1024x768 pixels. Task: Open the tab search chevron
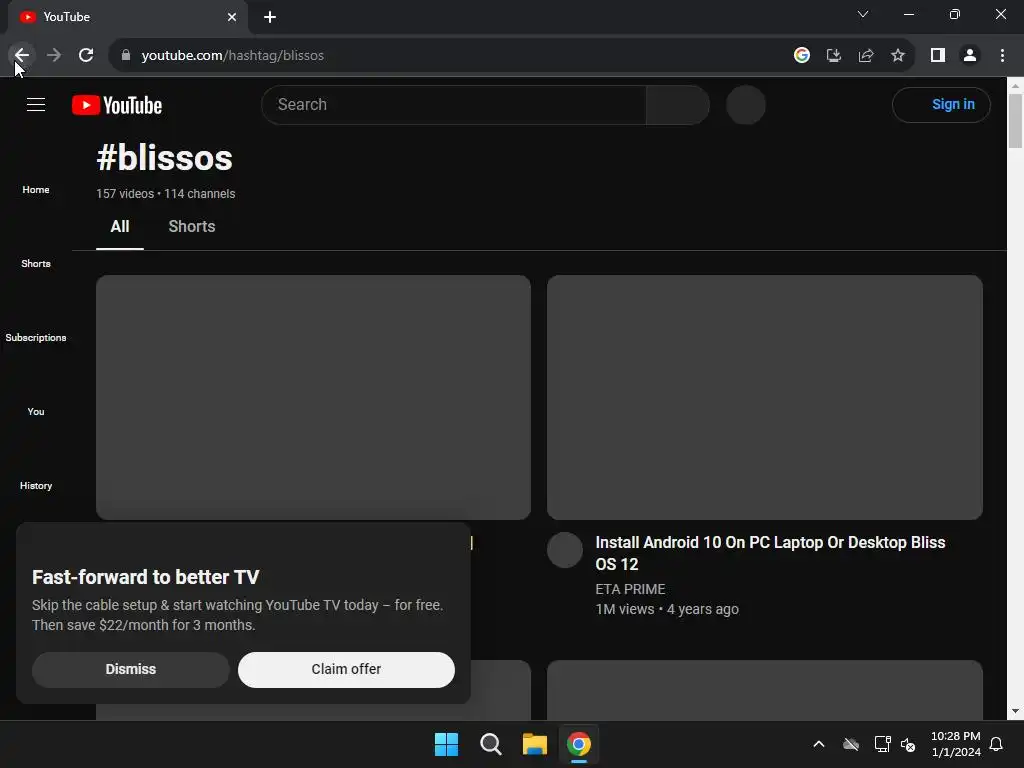(863, 14)
